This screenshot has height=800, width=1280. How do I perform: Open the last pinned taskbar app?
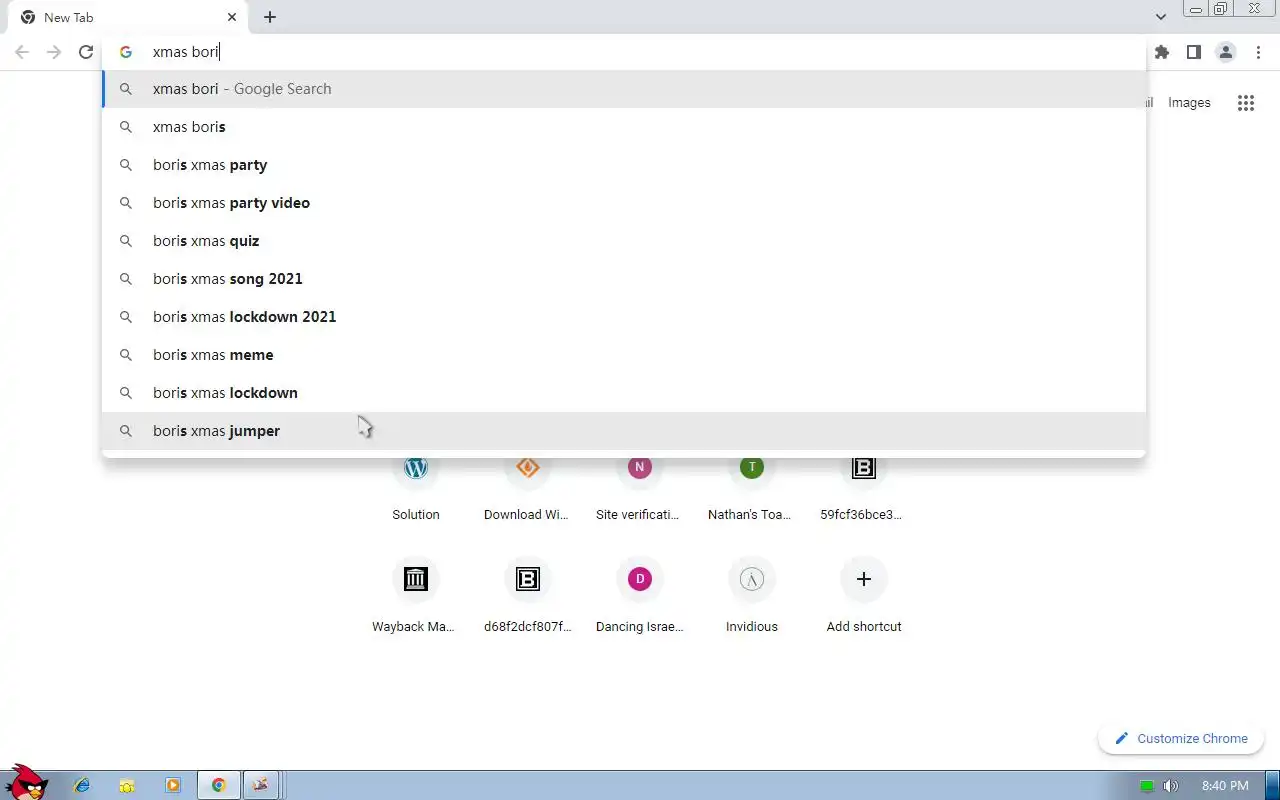(261, 786)
